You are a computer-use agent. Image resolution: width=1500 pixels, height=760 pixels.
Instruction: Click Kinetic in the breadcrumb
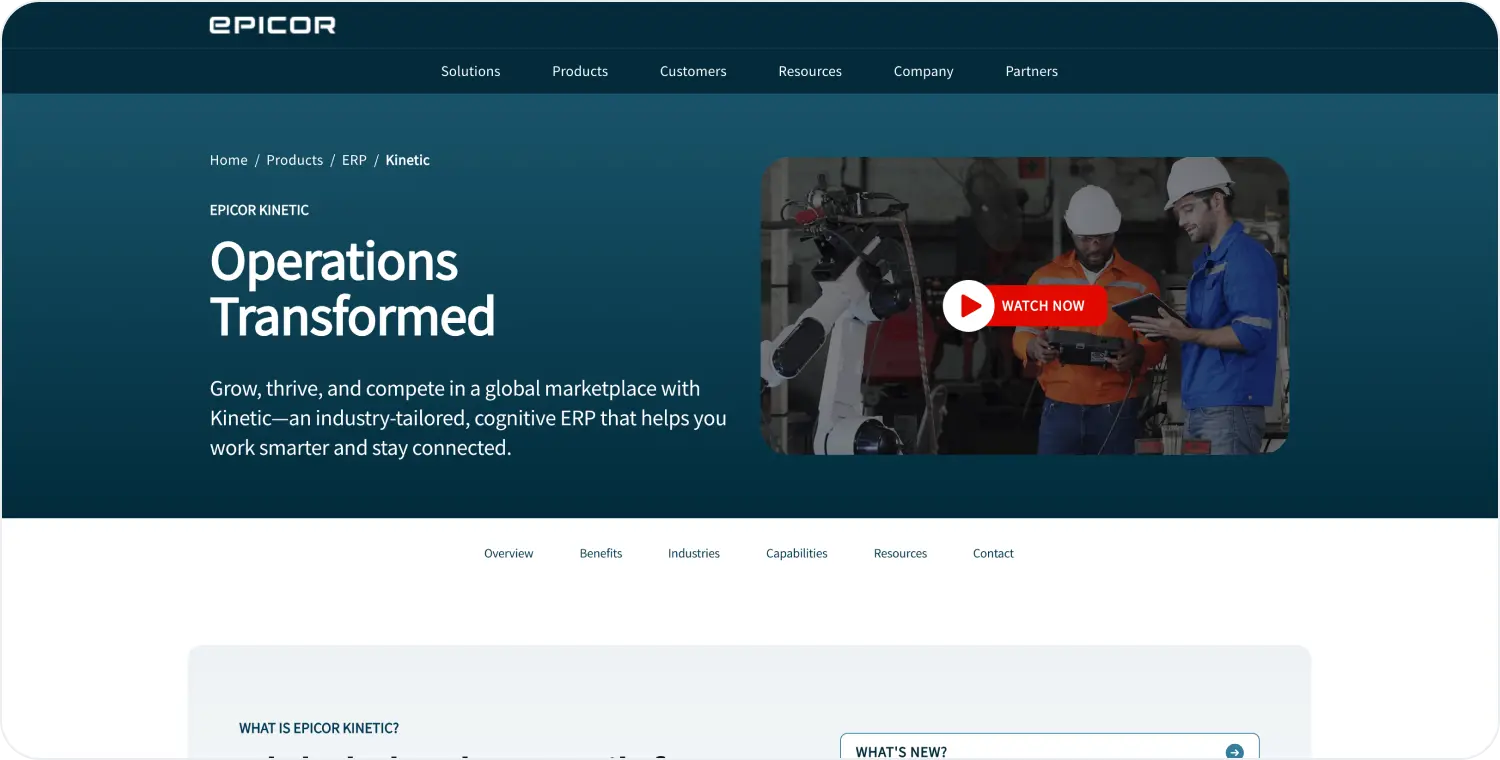coord(408,160)
